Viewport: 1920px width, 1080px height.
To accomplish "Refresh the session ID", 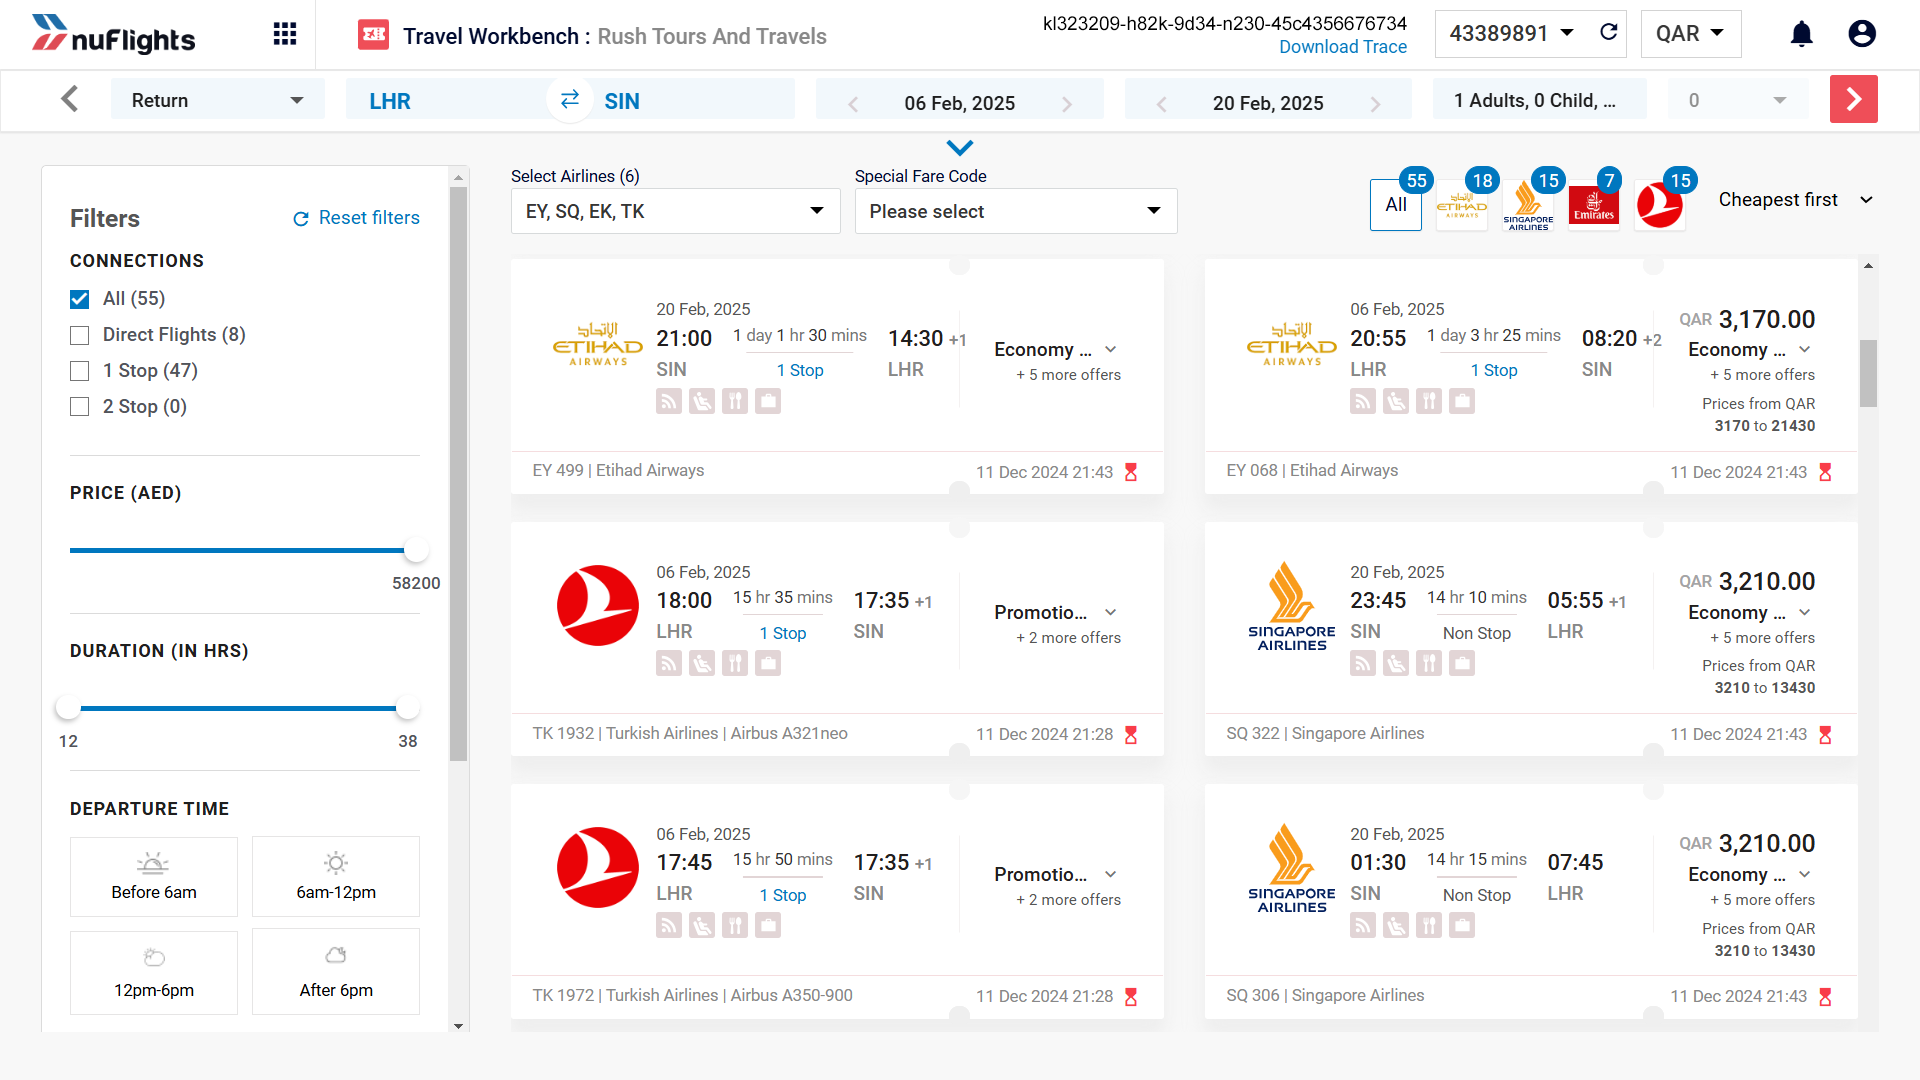I will (x=1609, y=33).
